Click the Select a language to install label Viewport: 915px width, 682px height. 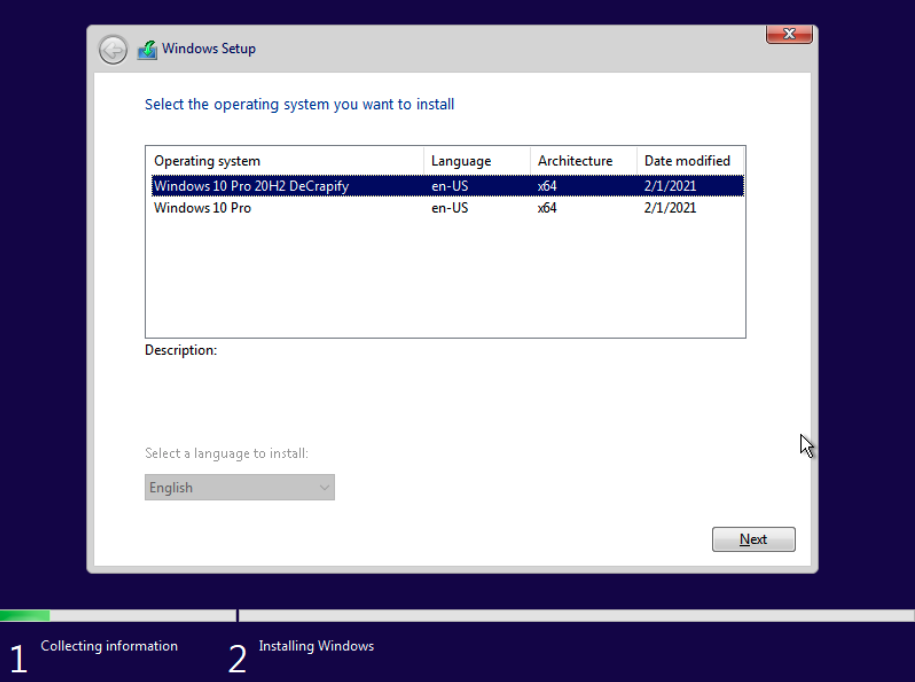pos(226,453)
